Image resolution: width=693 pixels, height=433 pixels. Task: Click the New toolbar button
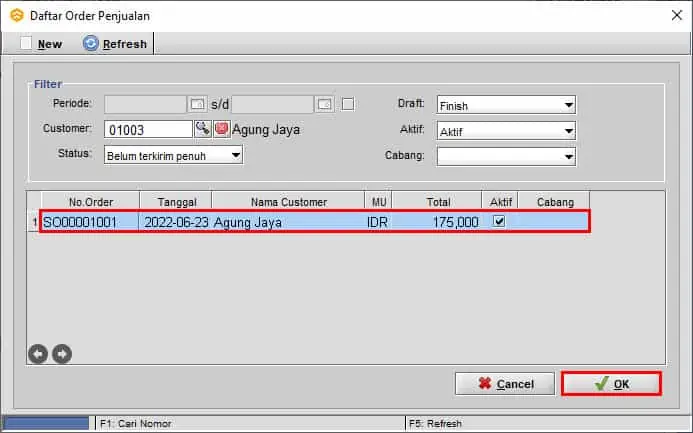(x=42, y=44)
